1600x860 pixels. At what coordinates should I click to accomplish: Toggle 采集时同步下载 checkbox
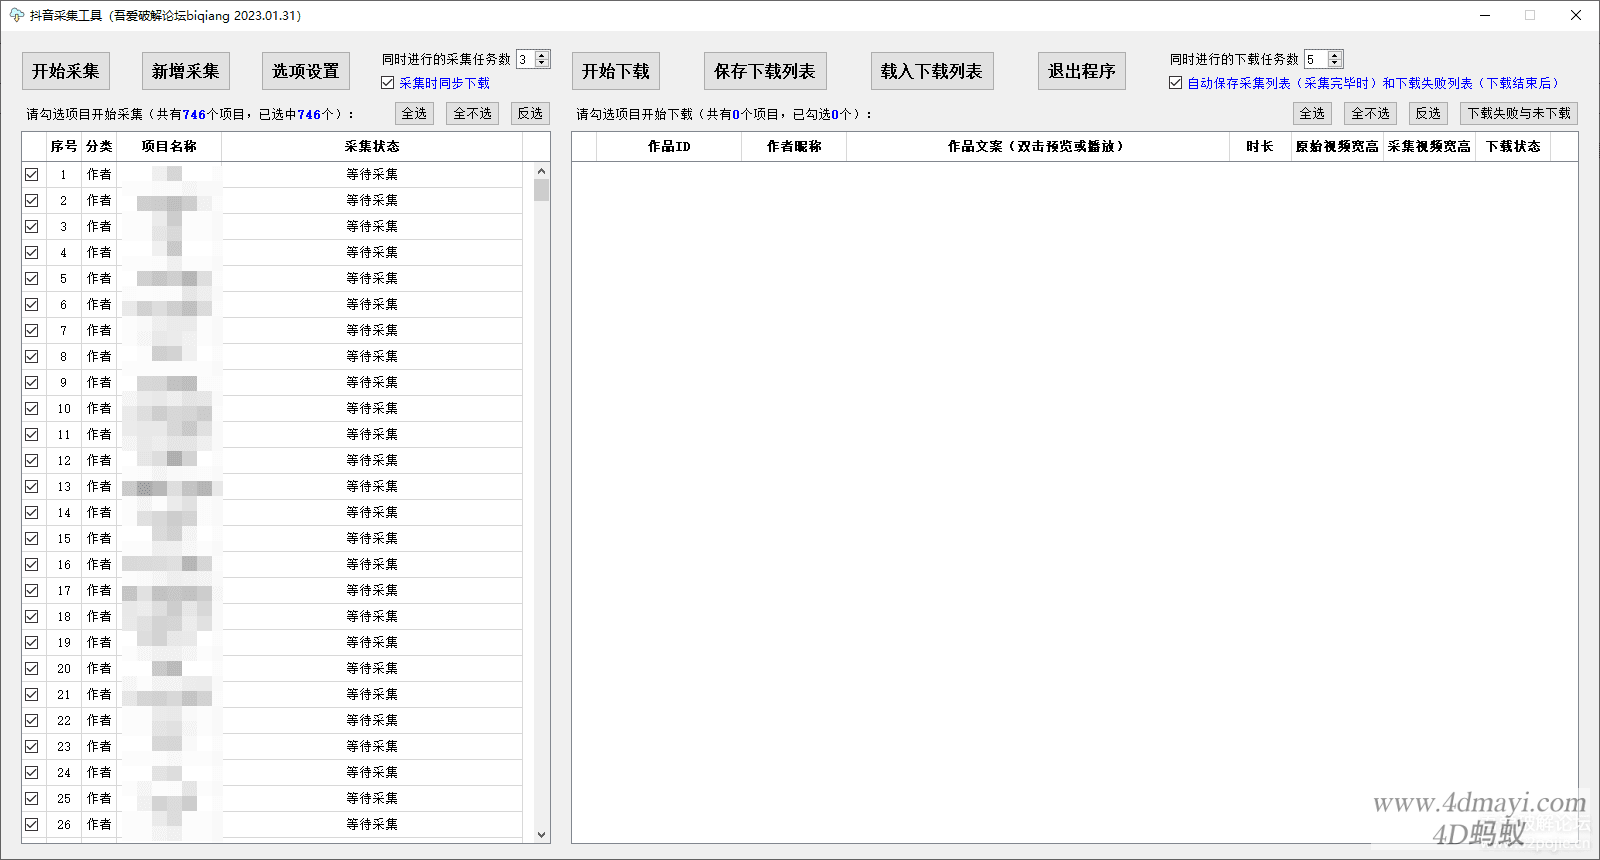click(388, 83)
